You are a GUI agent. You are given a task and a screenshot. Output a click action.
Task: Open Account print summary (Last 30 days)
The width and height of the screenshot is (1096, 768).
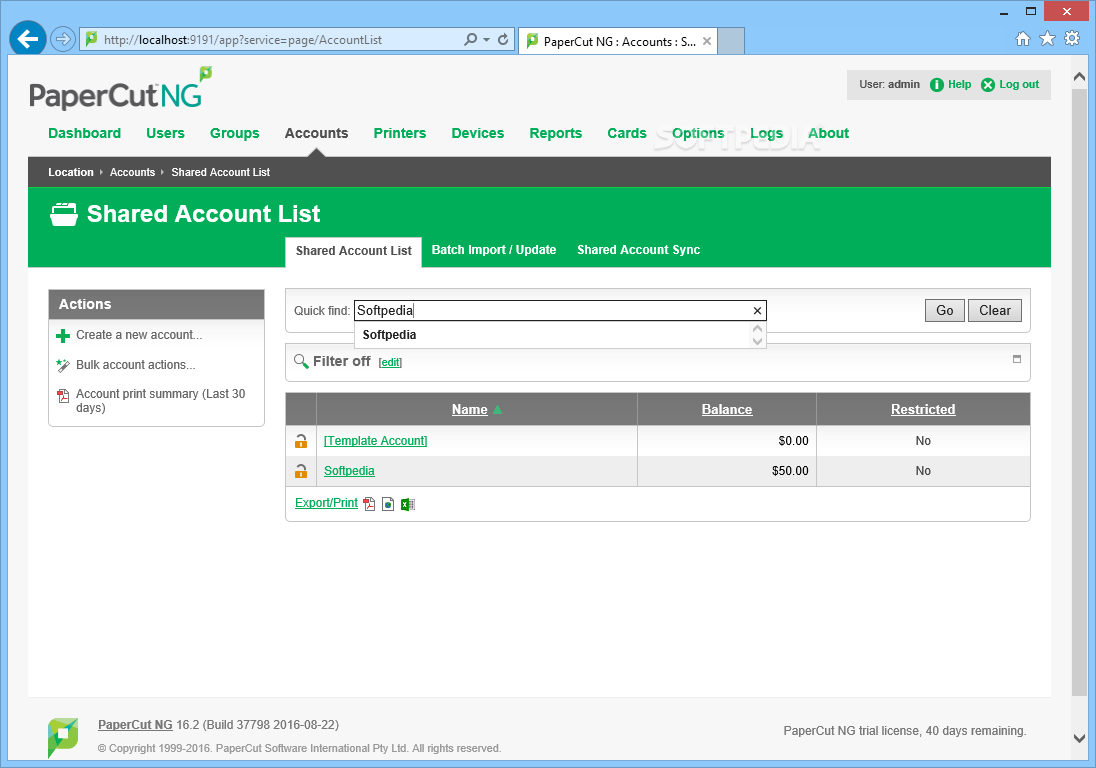point(160,400)
